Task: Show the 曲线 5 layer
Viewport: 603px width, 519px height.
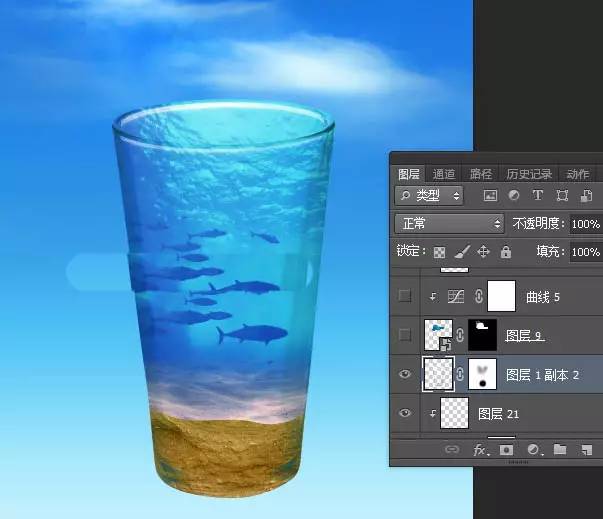Action: tap(404, 296)
